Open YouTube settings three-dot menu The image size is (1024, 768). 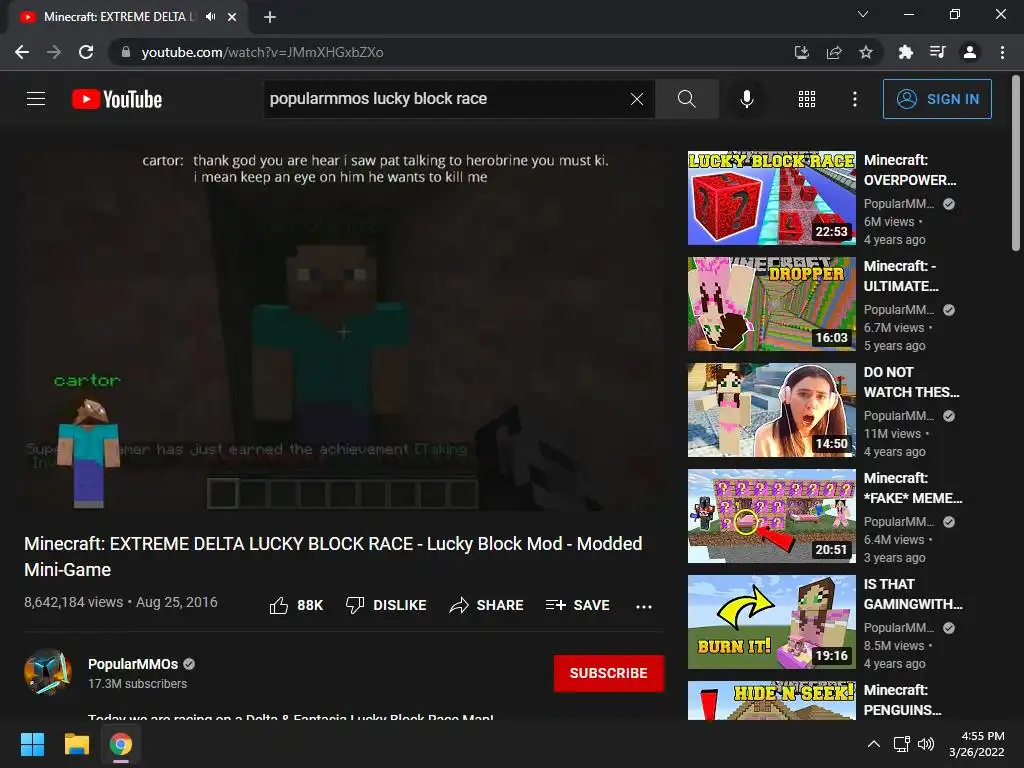coord(854,99)
